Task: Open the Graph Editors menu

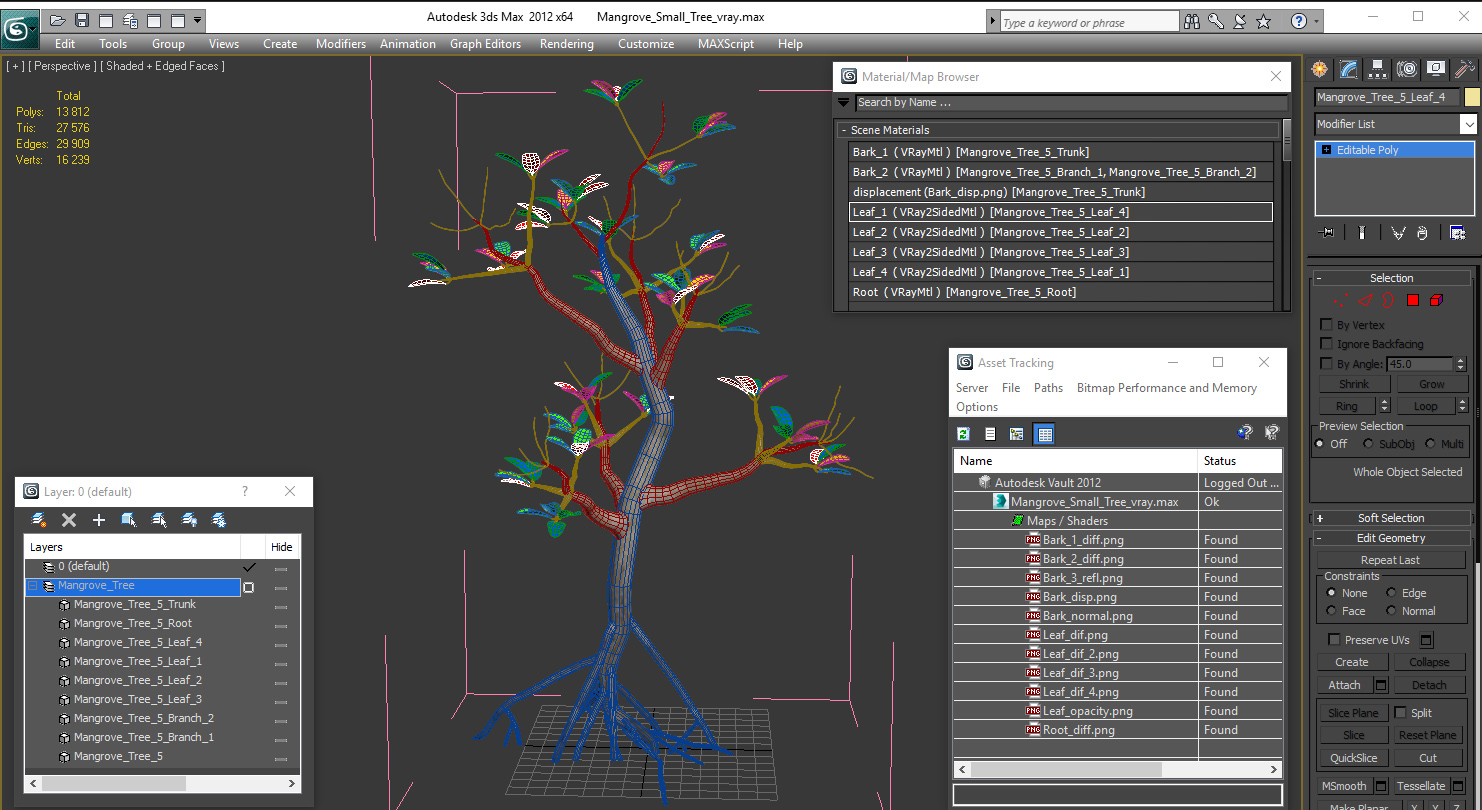Action: pyautogui.click(x=485, y=44)
